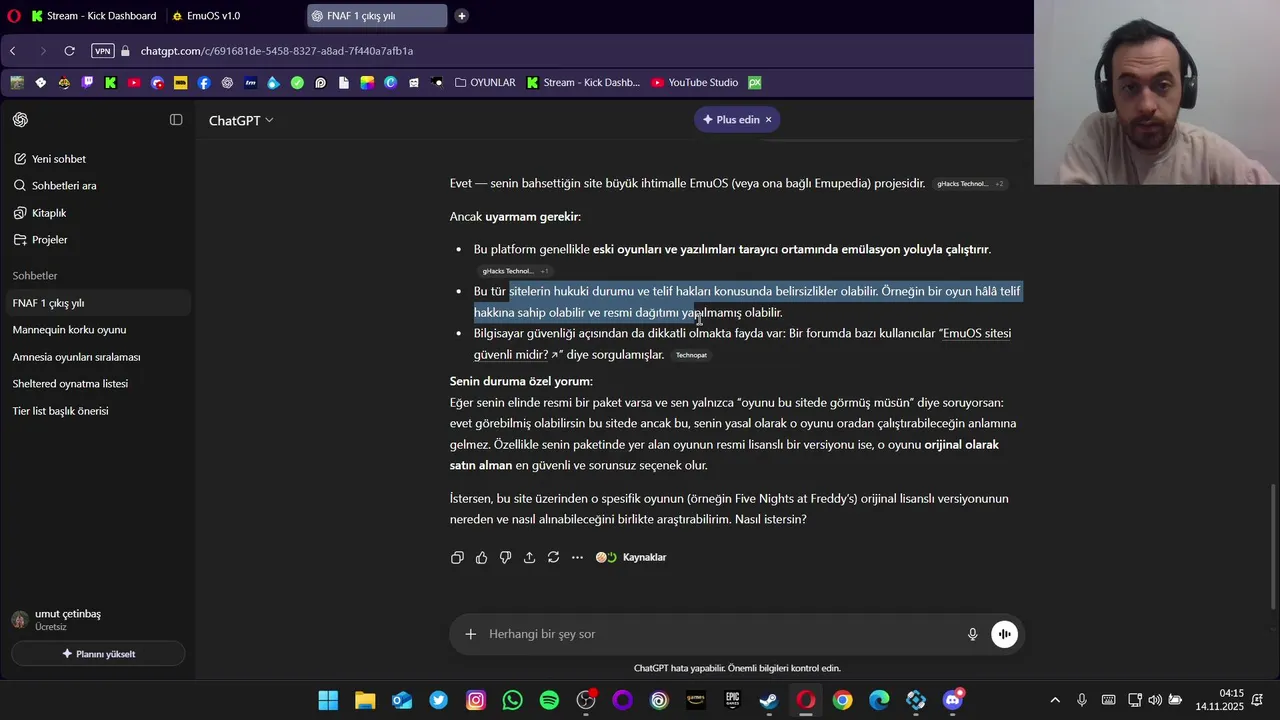Select FNAF 1 çıkış yılı chat
Image resolution: width=1280 pixels, height=720 pixels.
pos(97,303)
